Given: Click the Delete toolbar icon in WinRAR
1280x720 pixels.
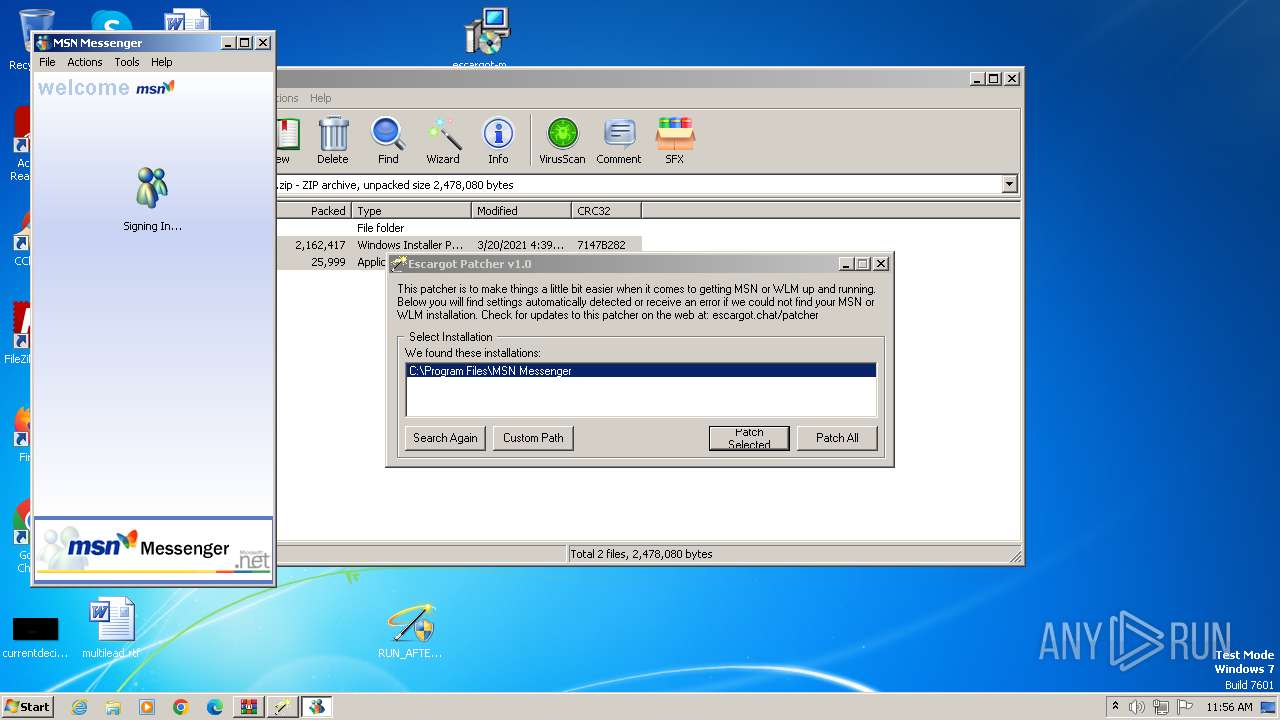Looking at the screenshot, I should 333,140.
